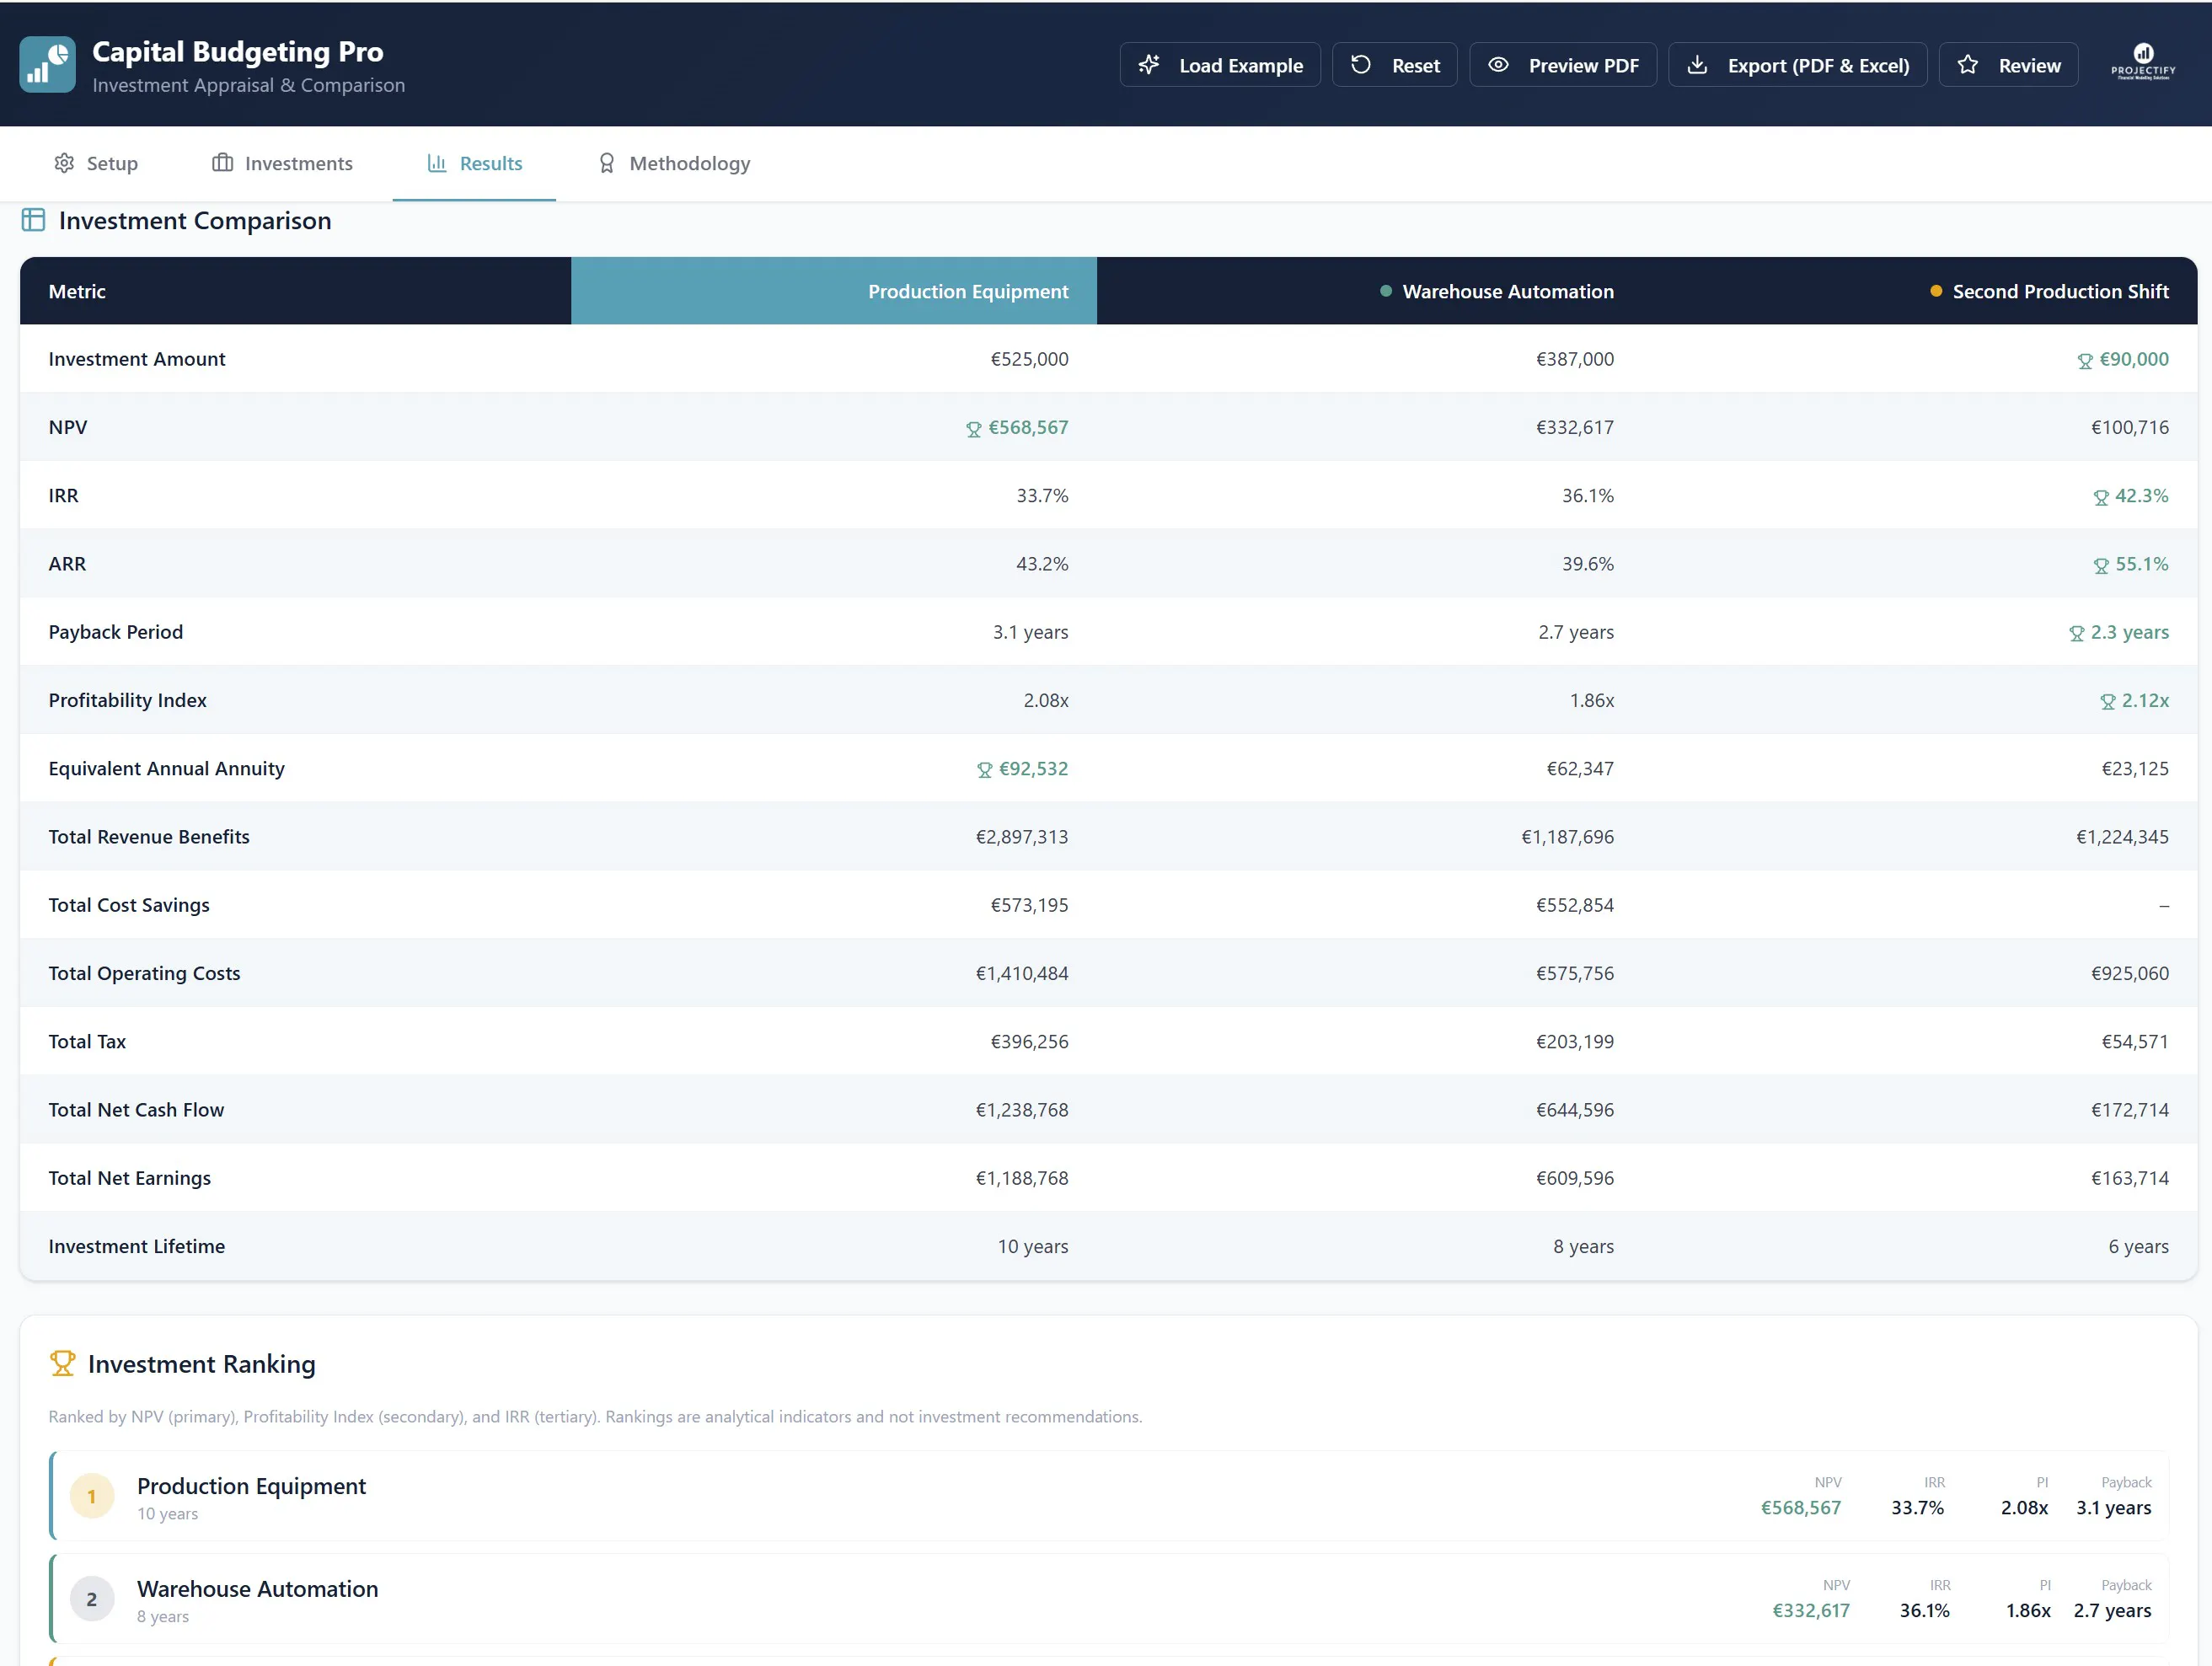Click the Load Example button
Screen dimensions: 2212x1666
click(1220, 65)
